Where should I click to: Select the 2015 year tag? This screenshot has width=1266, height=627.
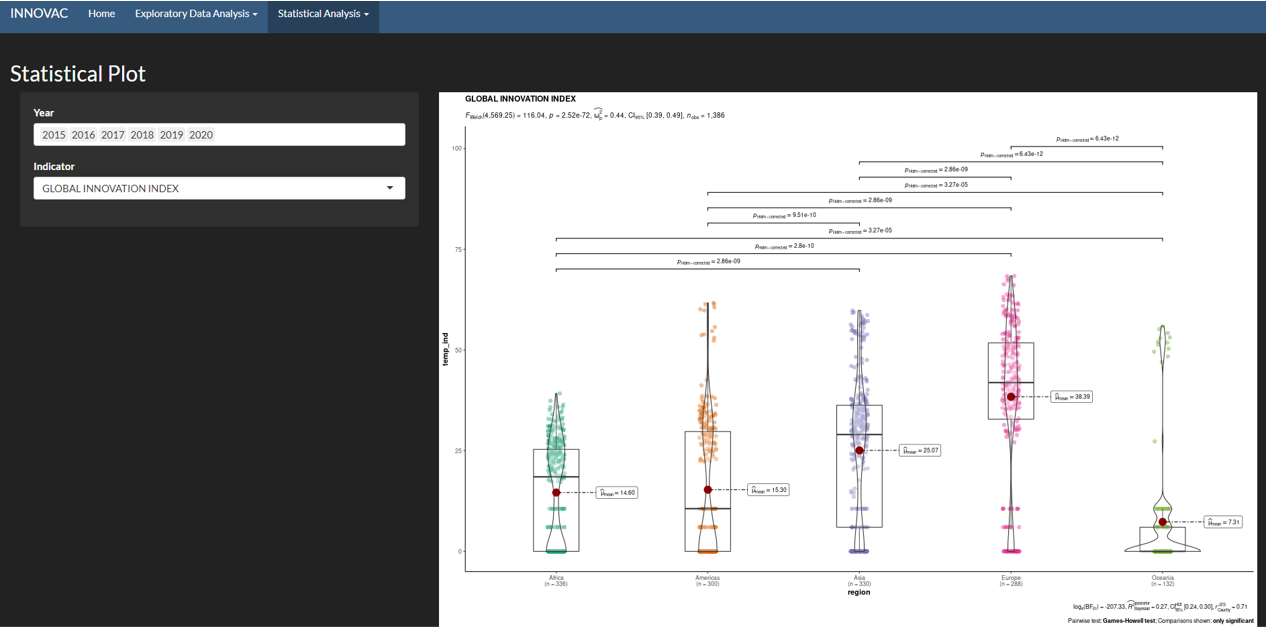click(54, 135)
